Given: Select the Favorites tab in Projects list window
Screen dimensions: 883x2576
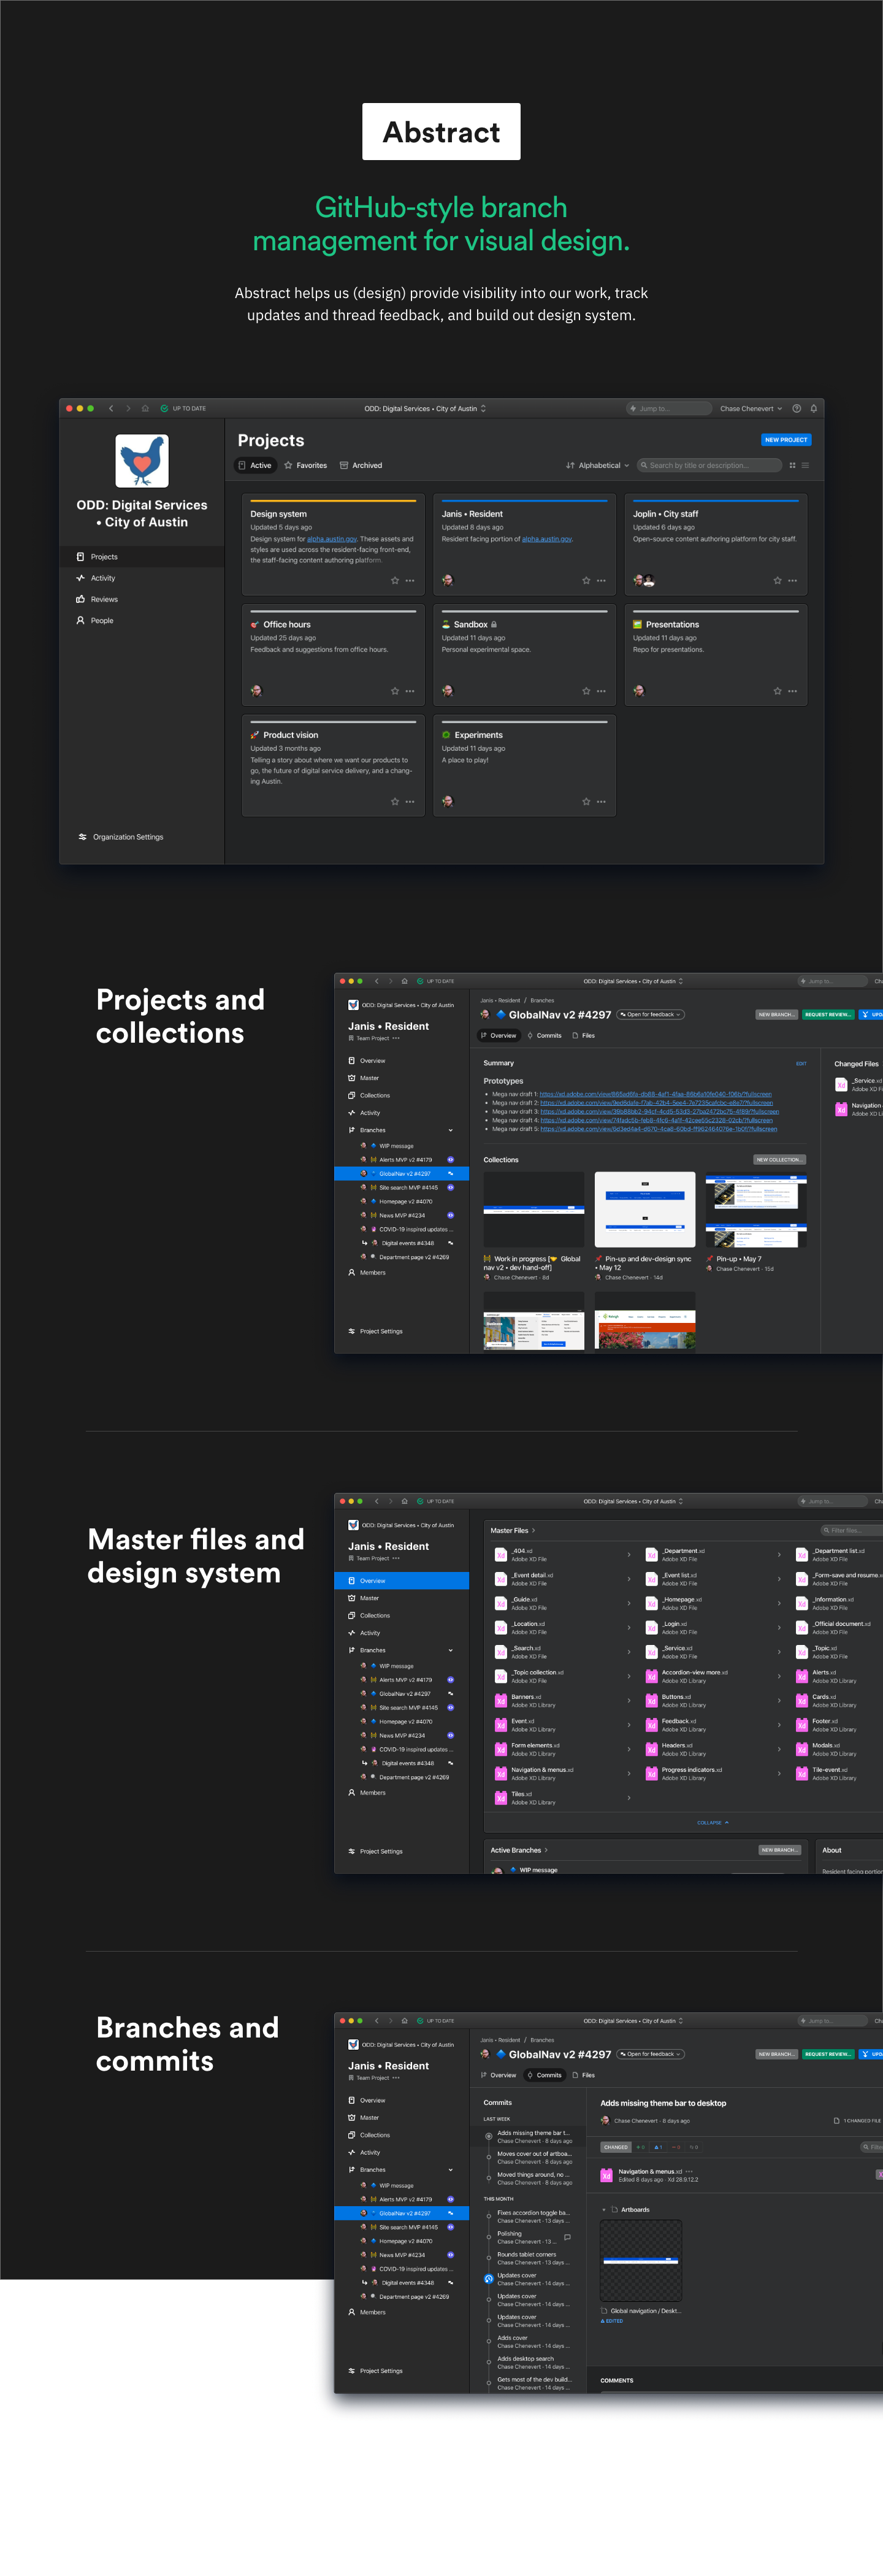Looking at the screenshot, I should click(x=306, y=465).
